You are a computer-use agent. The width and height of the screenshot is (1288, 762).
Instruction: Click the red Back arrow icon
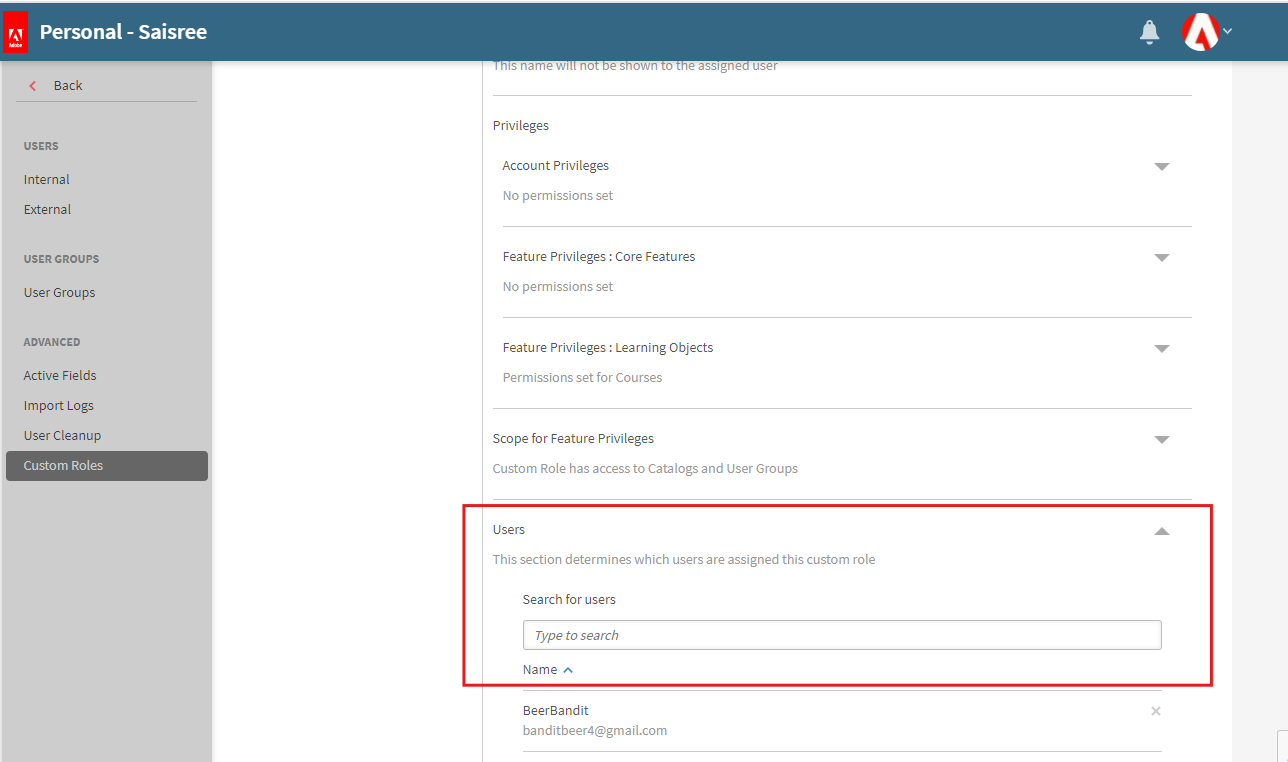pyautogui.click(x=33, y=86)
